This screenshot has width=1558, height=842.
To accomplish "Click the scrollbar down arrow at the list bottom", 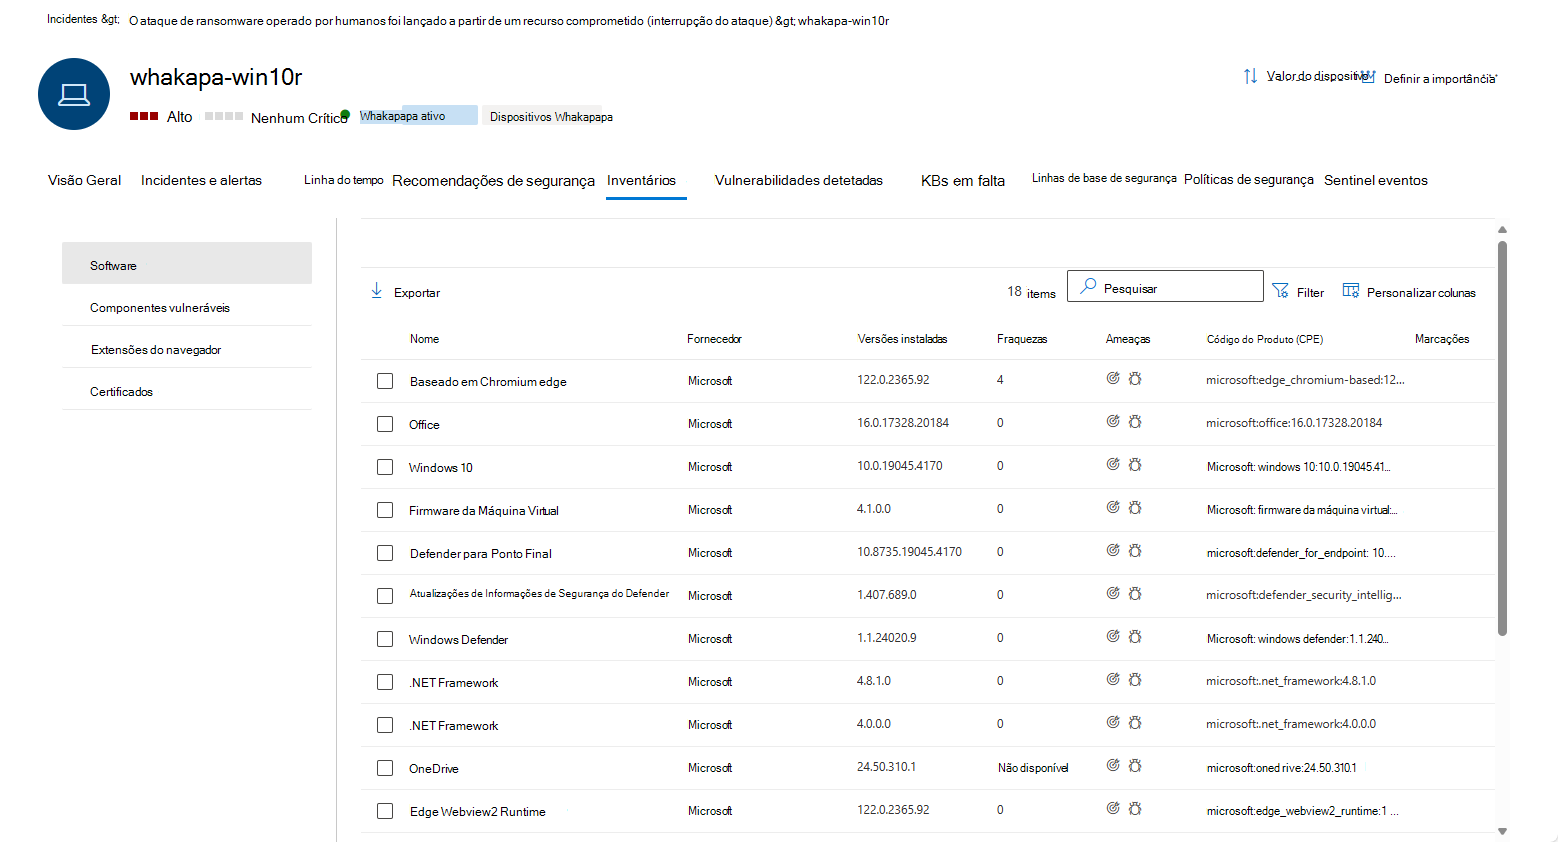I will (x=1502, y=831).
